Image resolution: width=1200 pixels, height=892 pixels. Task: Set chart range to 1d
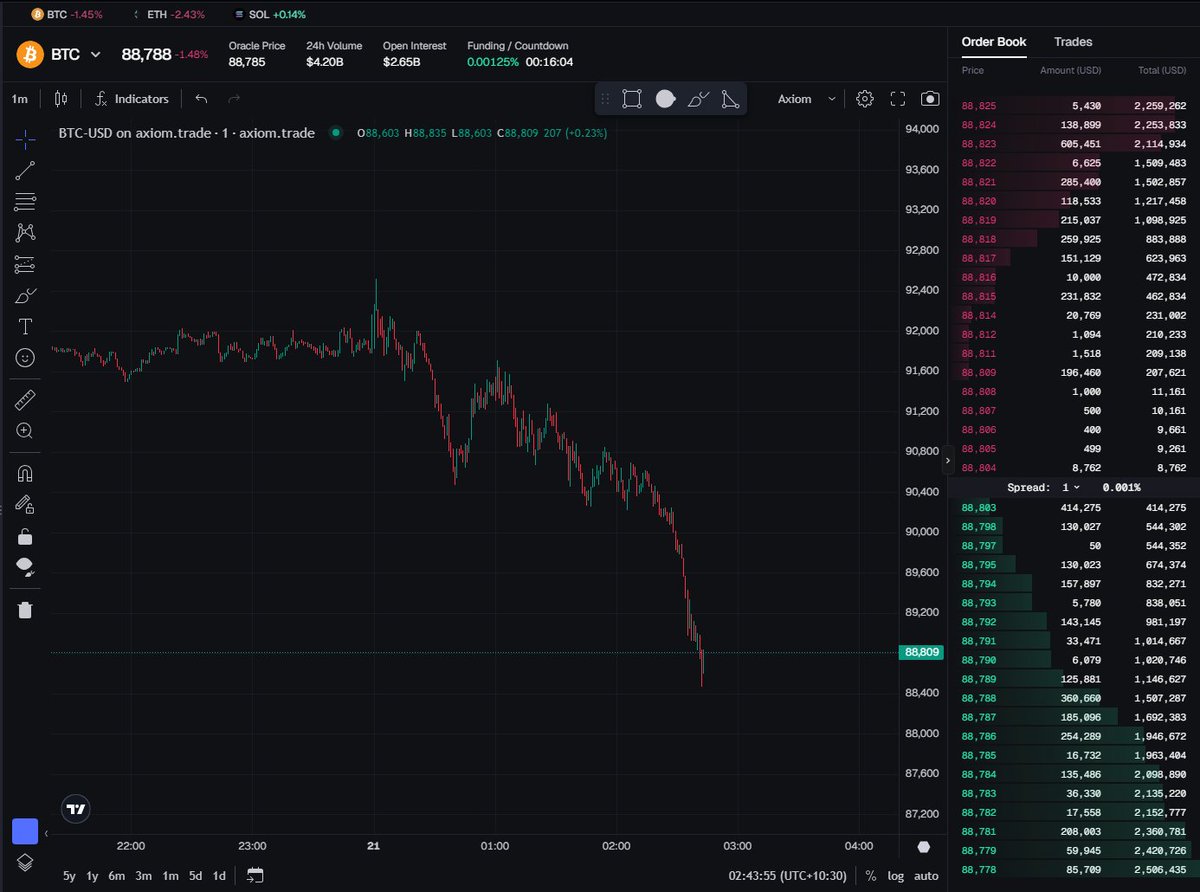(x=219, y=876)
